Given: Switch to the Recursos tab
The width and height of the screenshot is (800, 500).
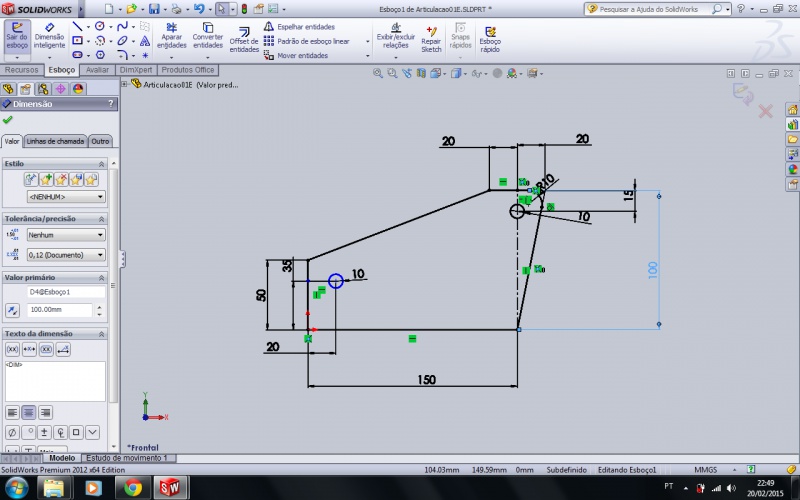Looking at the screenshot, I should point(21,70).
